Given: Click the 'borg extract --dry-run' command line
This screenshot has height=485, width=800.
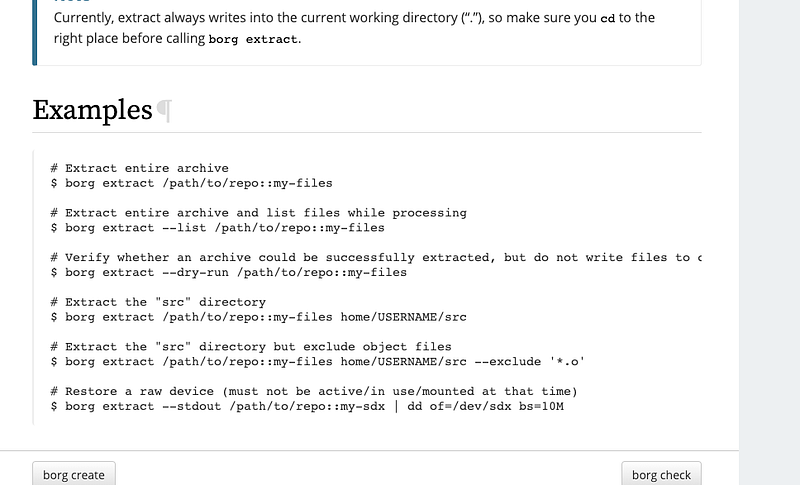Looking at the screenshot, I should tap(229, 272).
